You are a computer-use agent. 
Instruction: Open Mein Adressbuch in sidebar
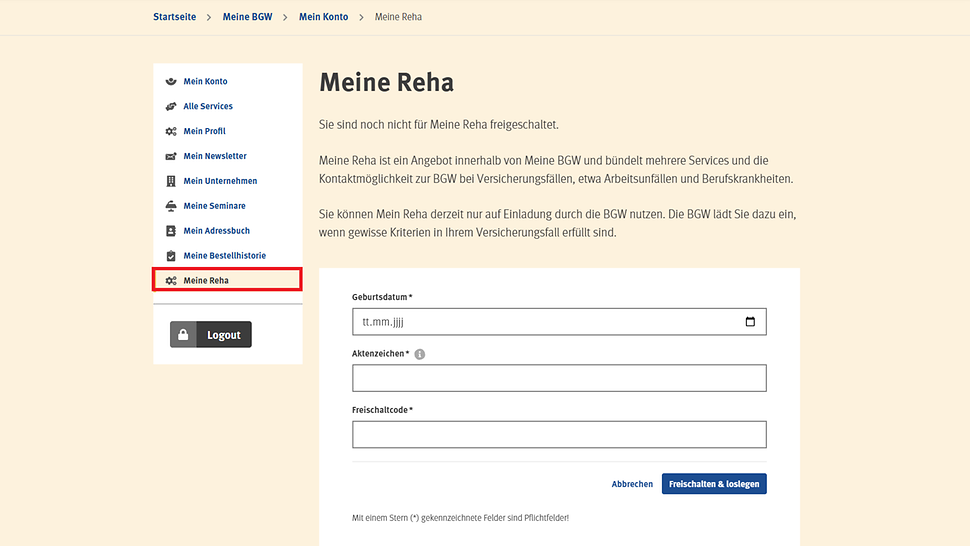(217, 231)
